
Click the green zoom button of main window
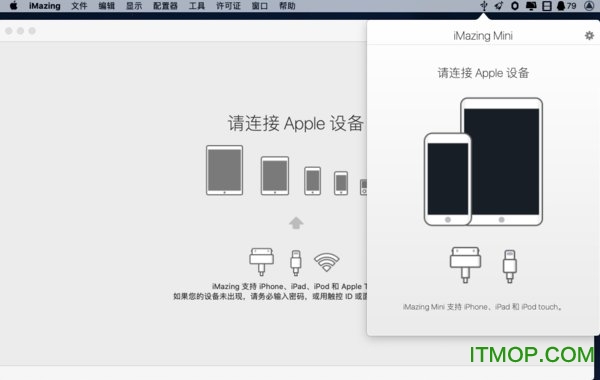[32, 31]
